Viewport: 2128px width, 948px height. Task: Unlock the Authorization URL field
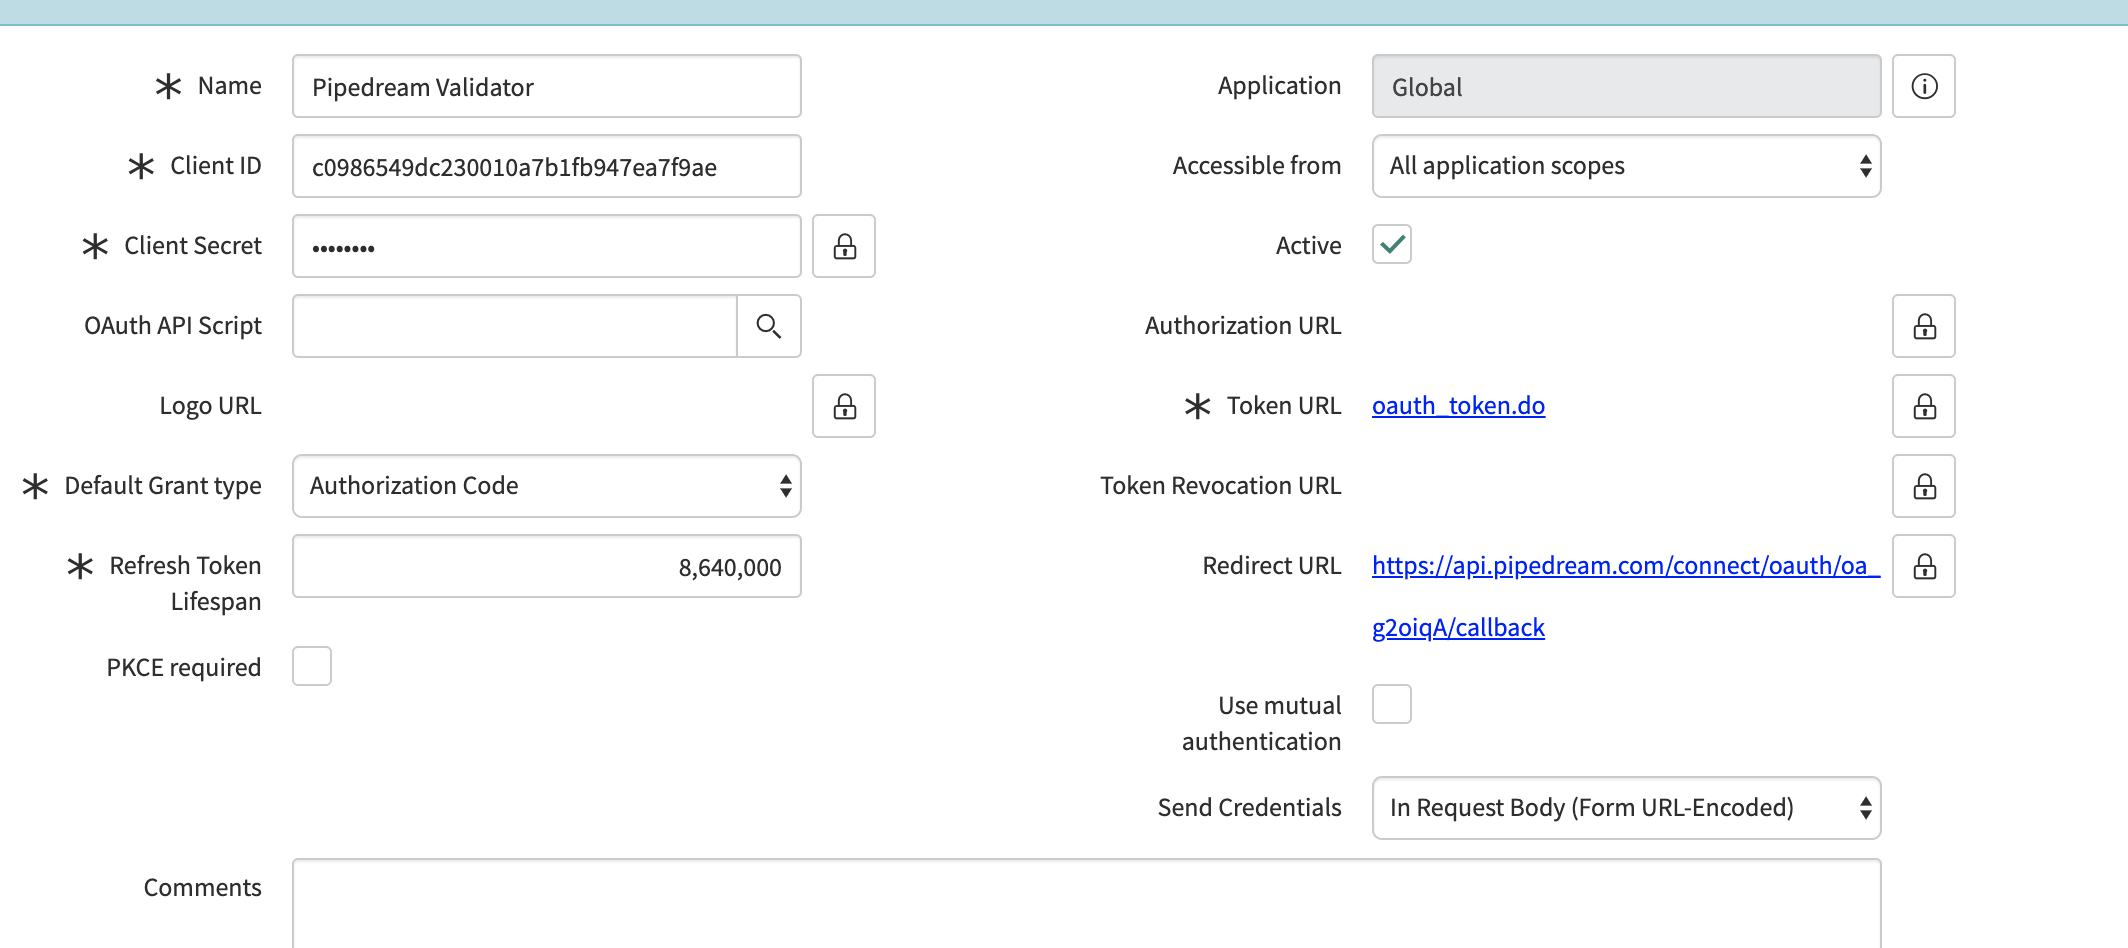[x=1923, y=326]
